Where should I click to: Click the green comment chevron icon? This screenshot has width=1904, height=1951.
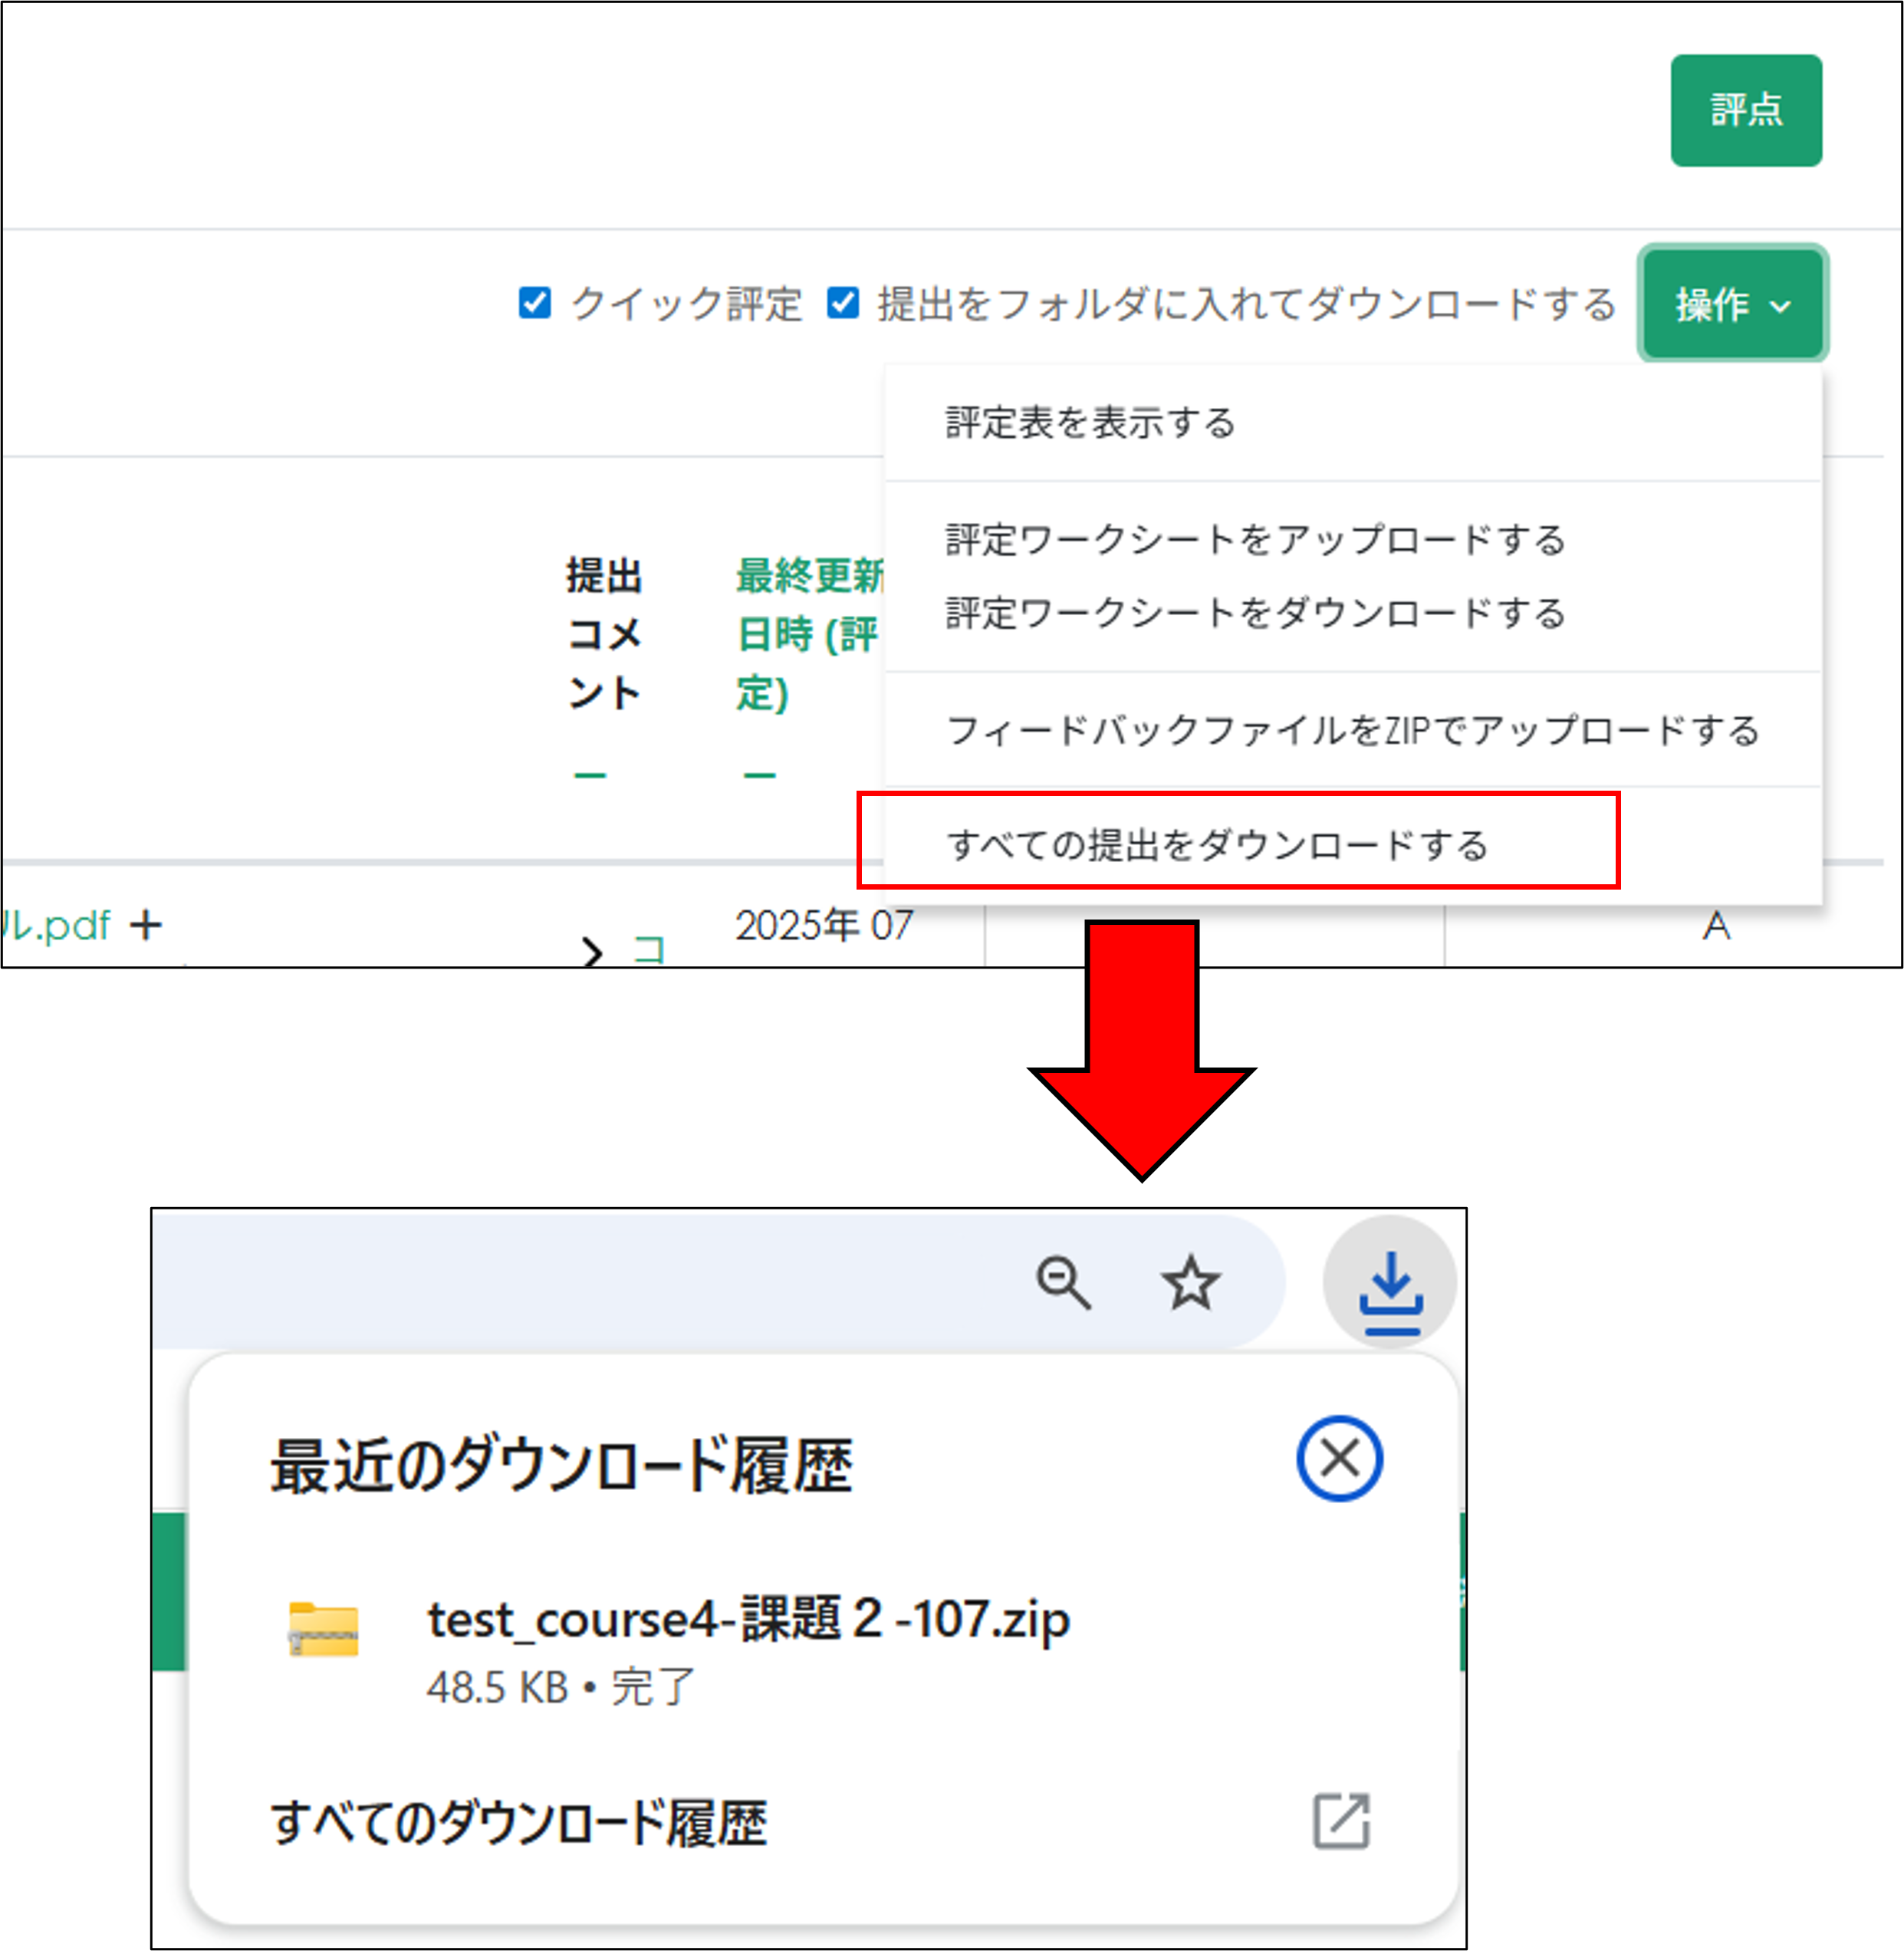tap(594, 950)
